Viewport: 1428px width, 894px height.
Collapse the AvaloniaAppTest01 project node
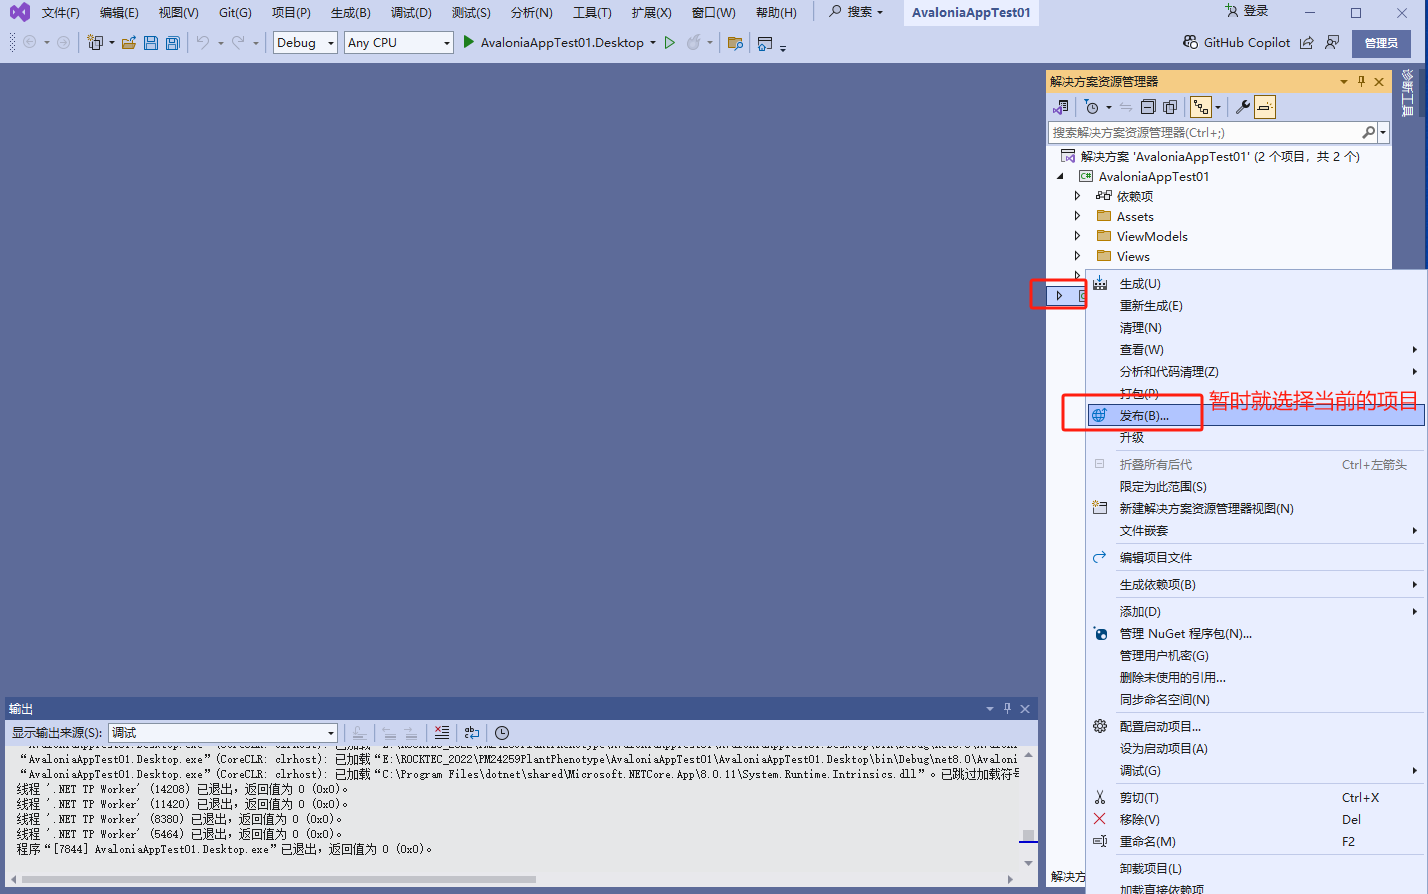point(1061,176)
